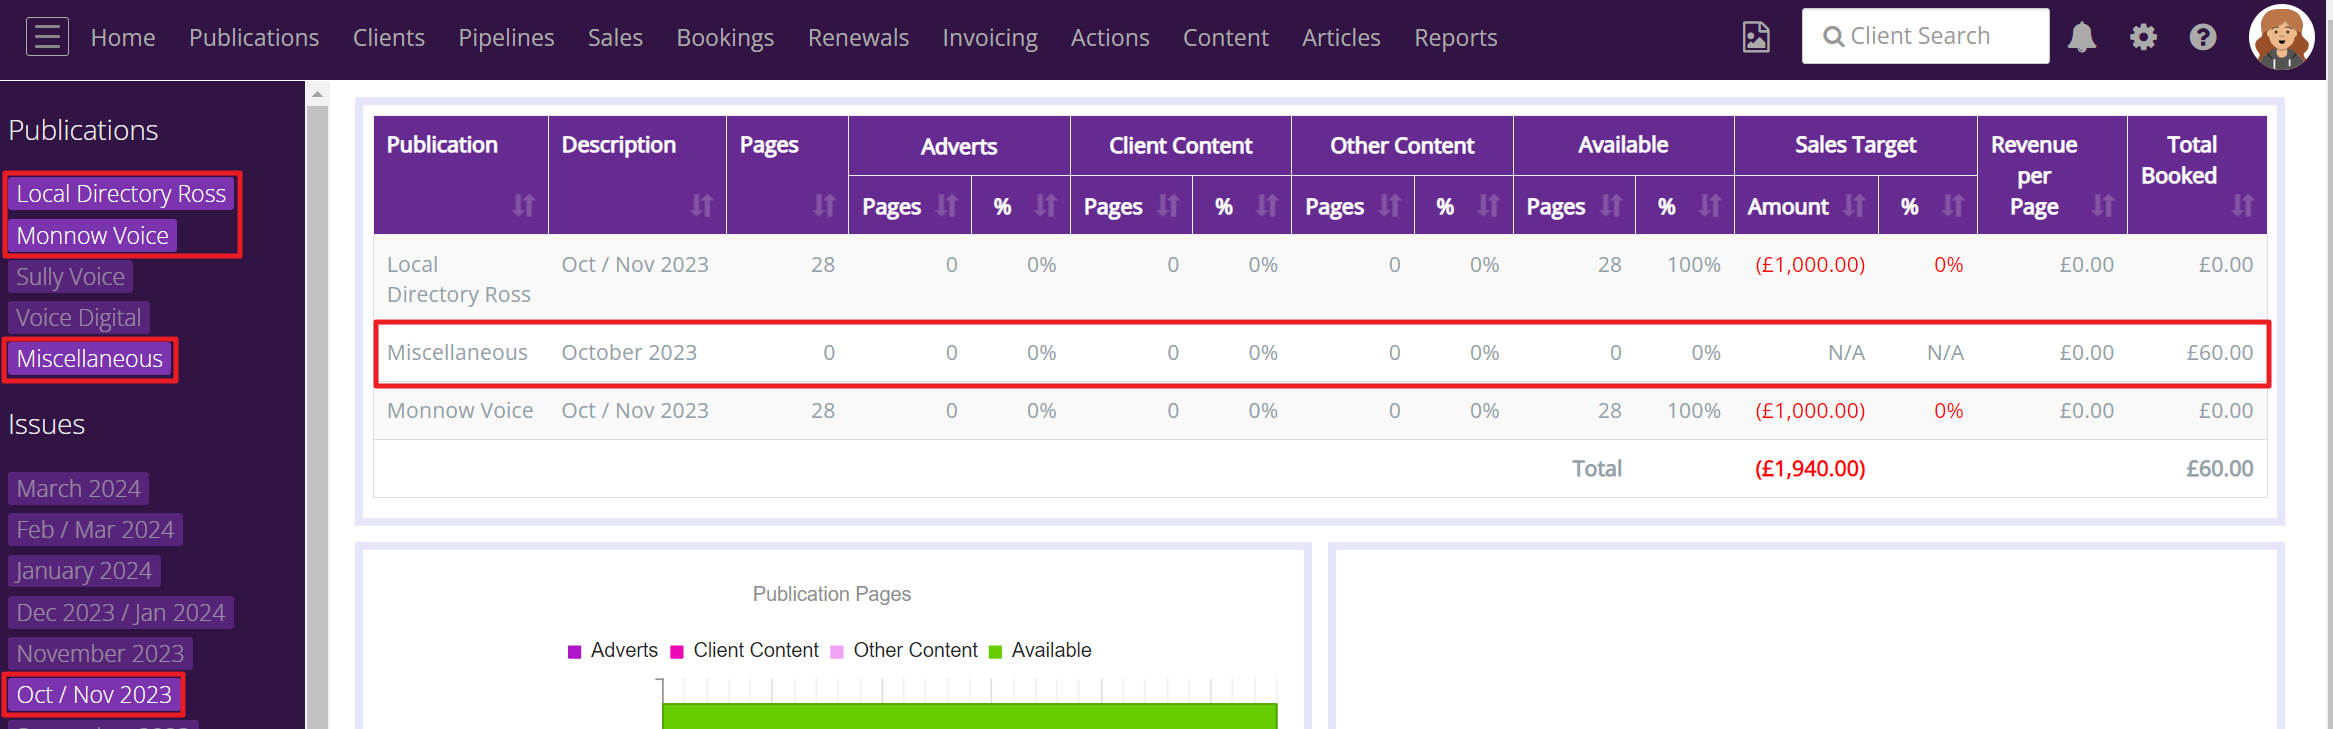Sort by Description column arrows
Image resolution: width=2333 pixels, height=729 pixels.
702,205
